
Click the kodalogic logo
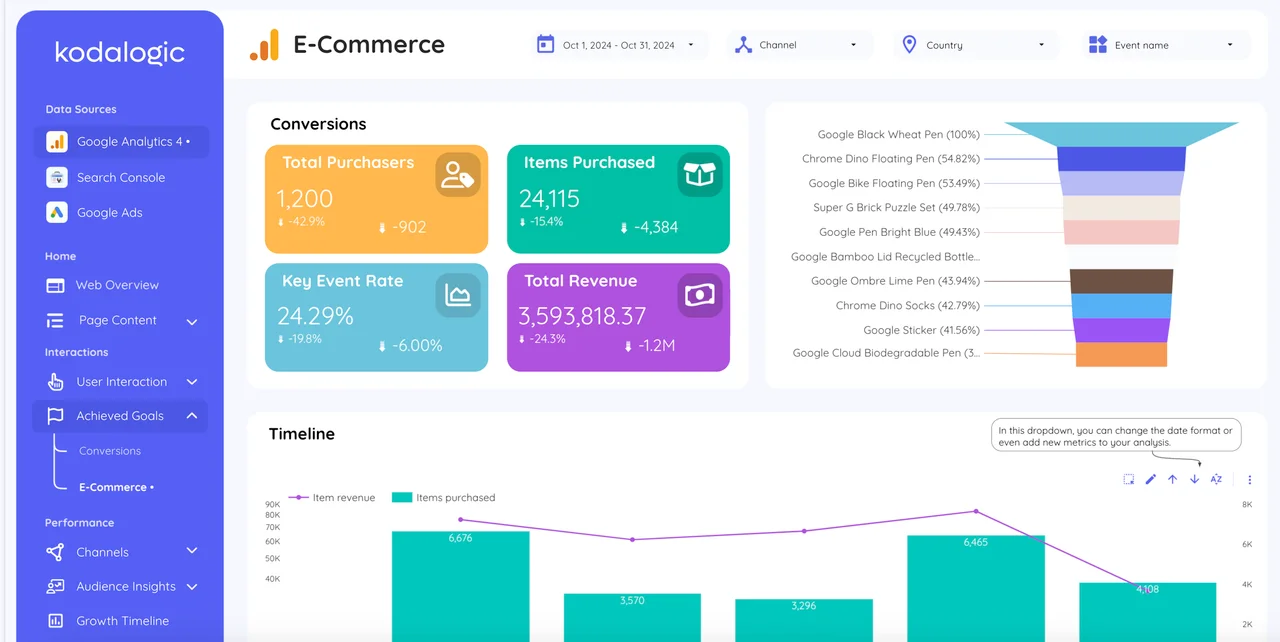point(120,52)
